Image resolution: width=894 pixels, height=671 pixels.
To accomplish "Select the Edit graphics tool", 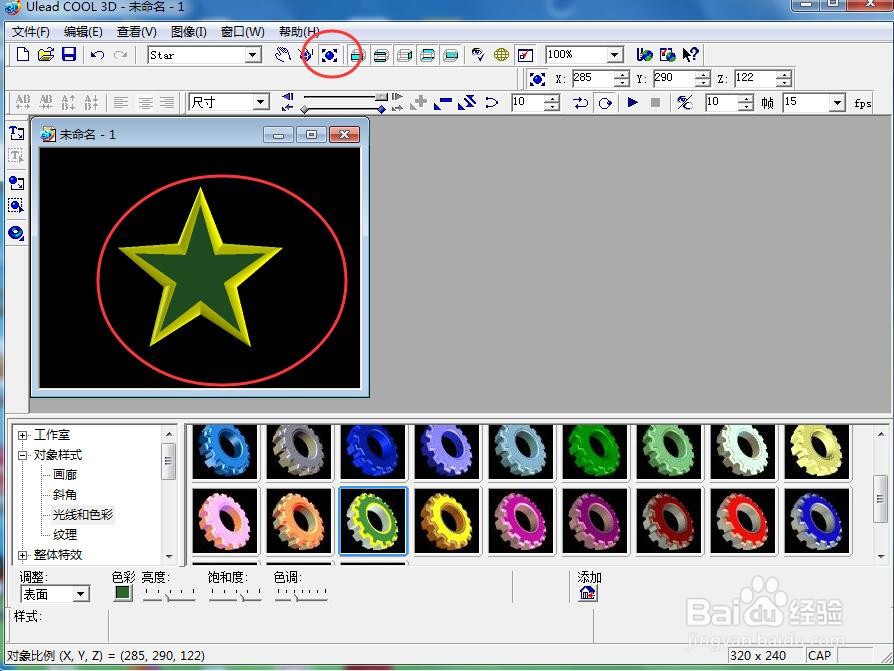I will click(17, 205).
